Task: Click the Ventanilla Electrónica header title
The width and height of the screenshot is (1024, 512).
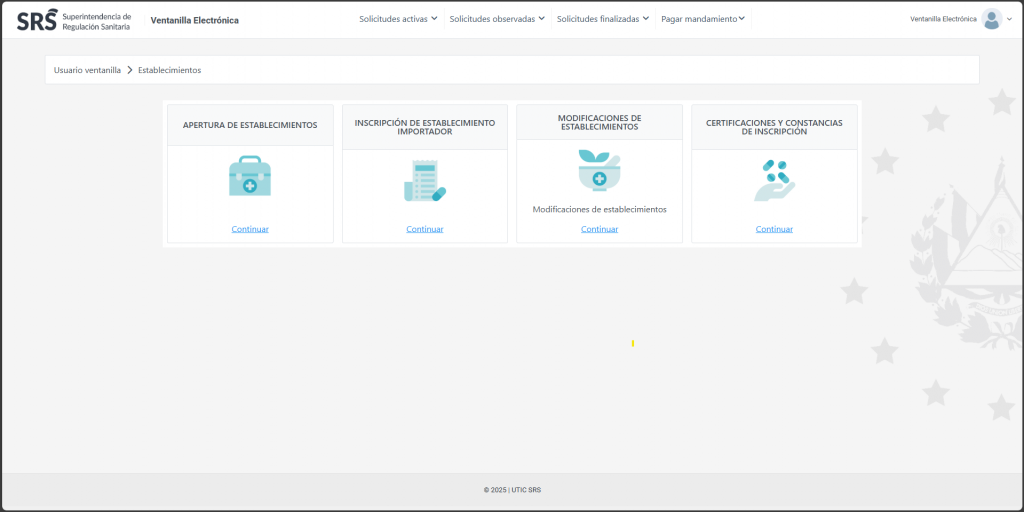Action: click(194, 20)
